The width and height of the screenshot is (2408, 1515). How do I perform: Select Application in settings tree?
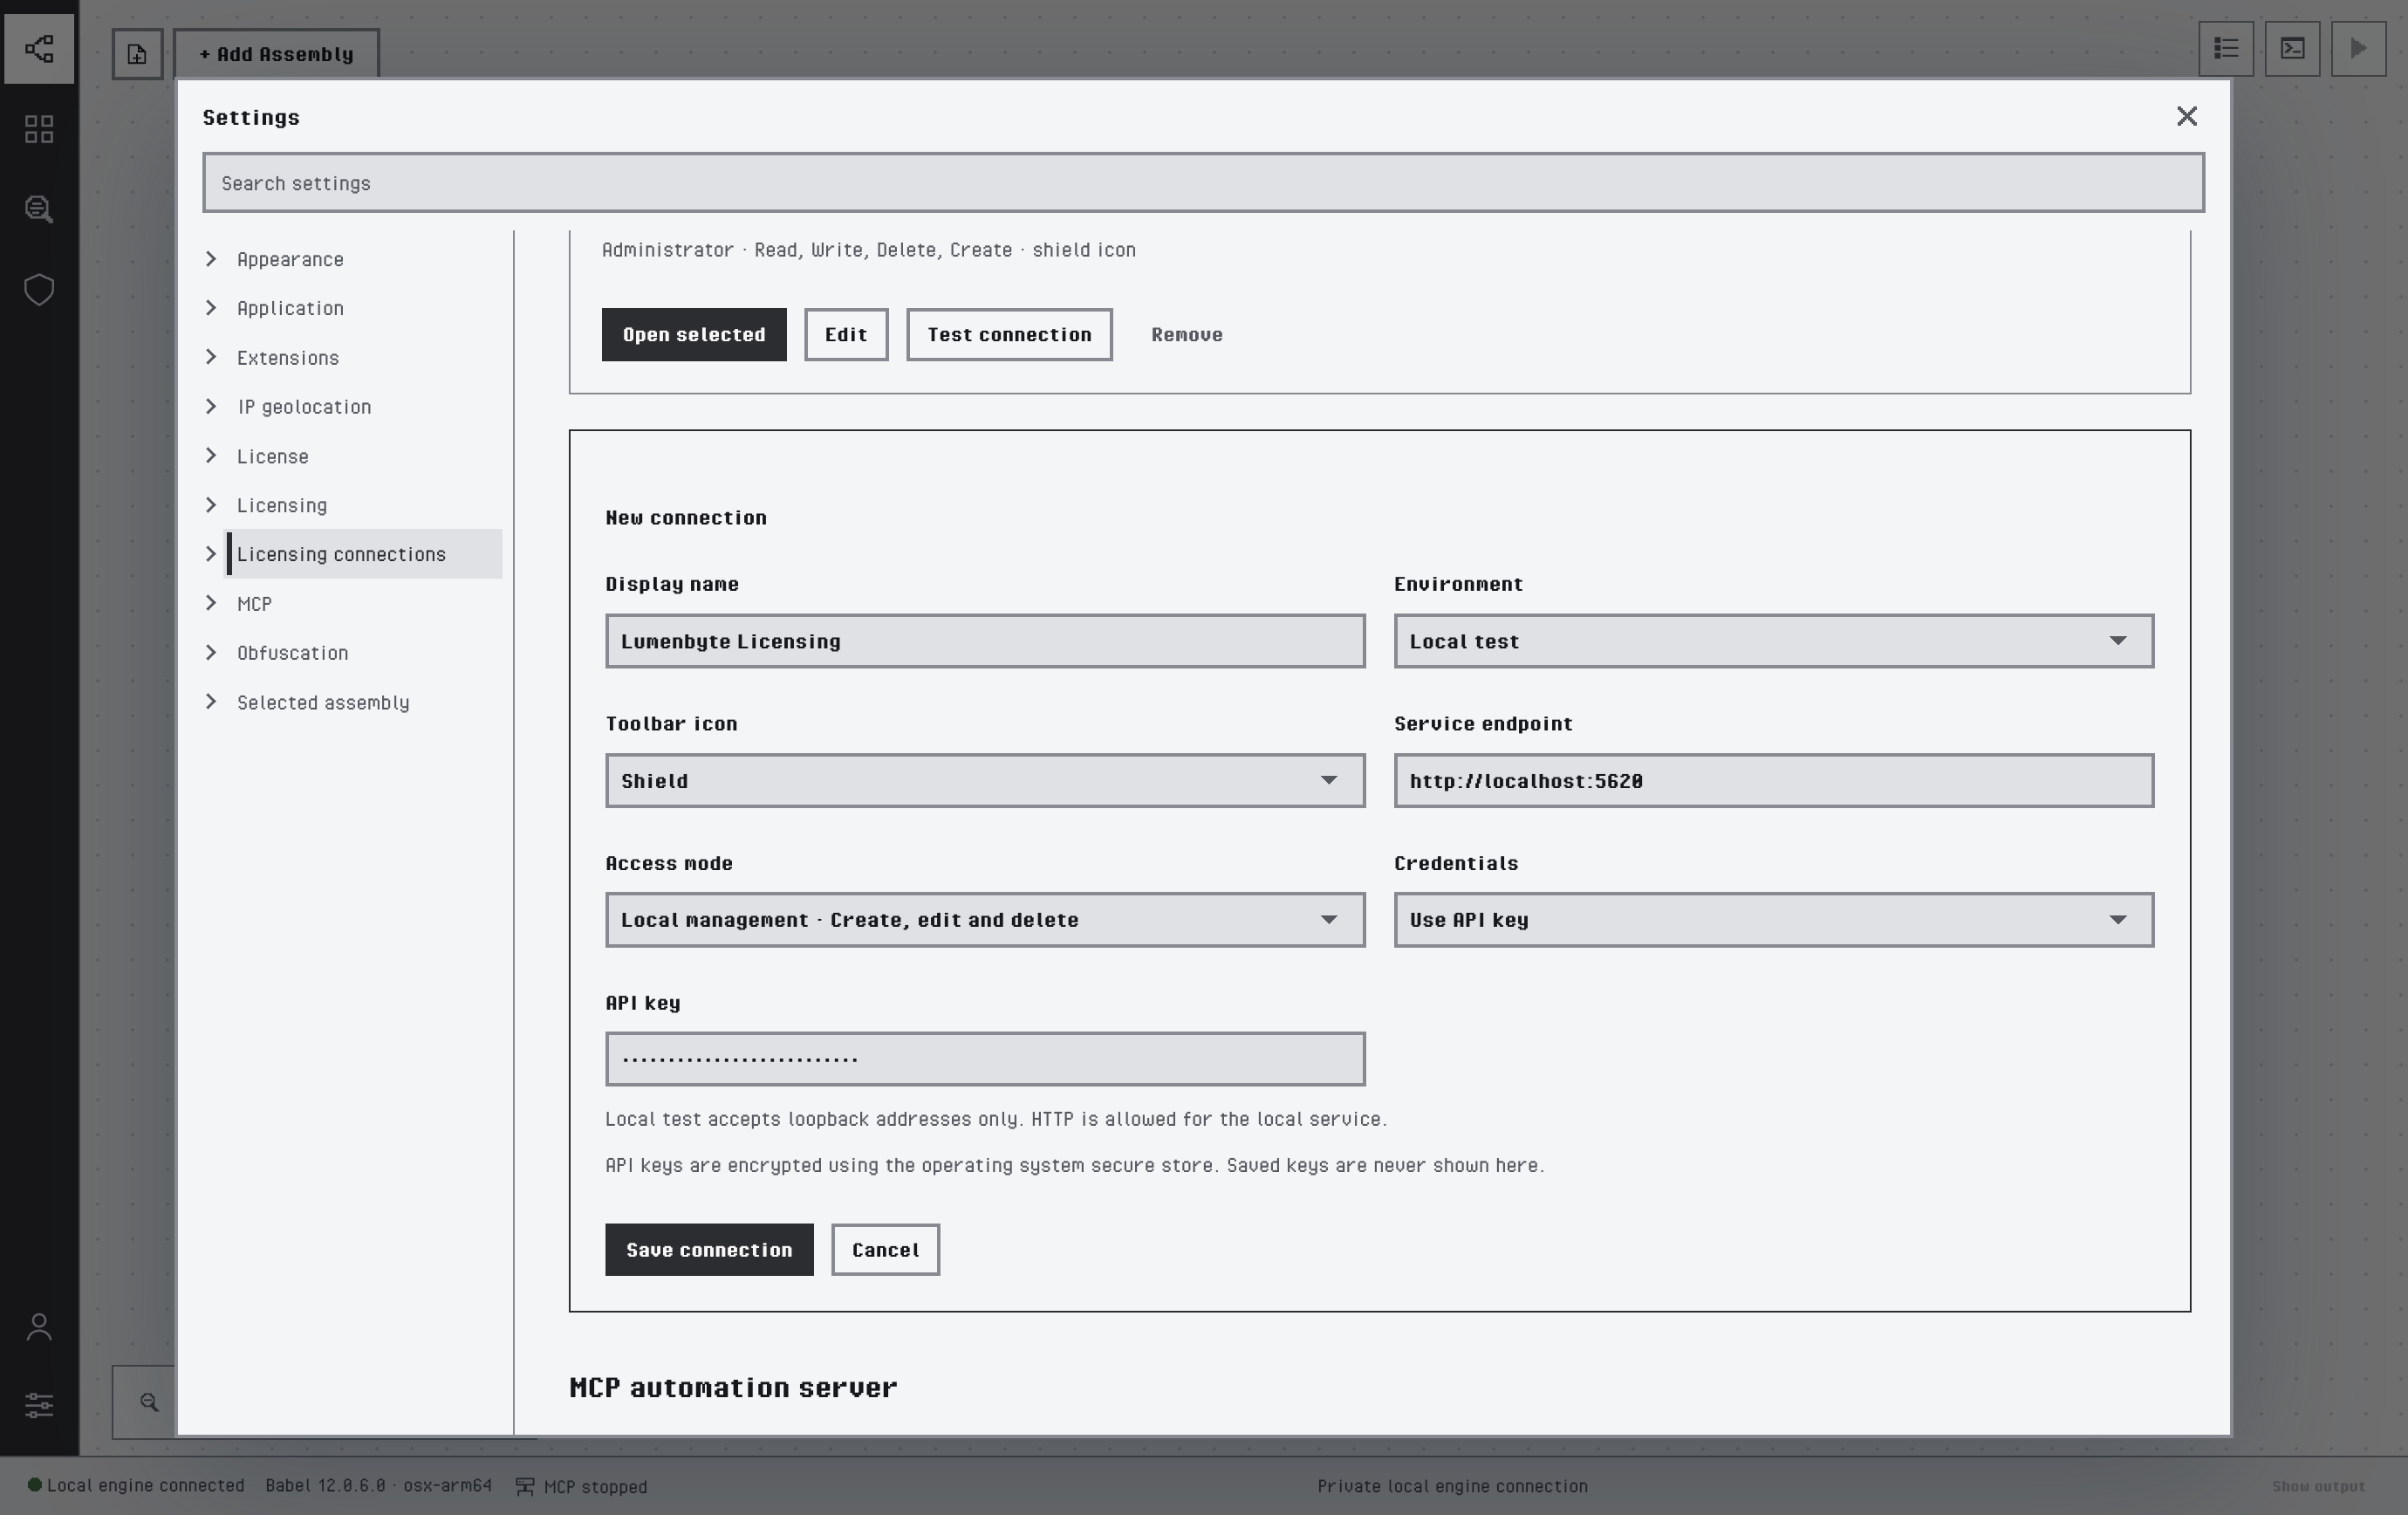[x=290, y=308]
